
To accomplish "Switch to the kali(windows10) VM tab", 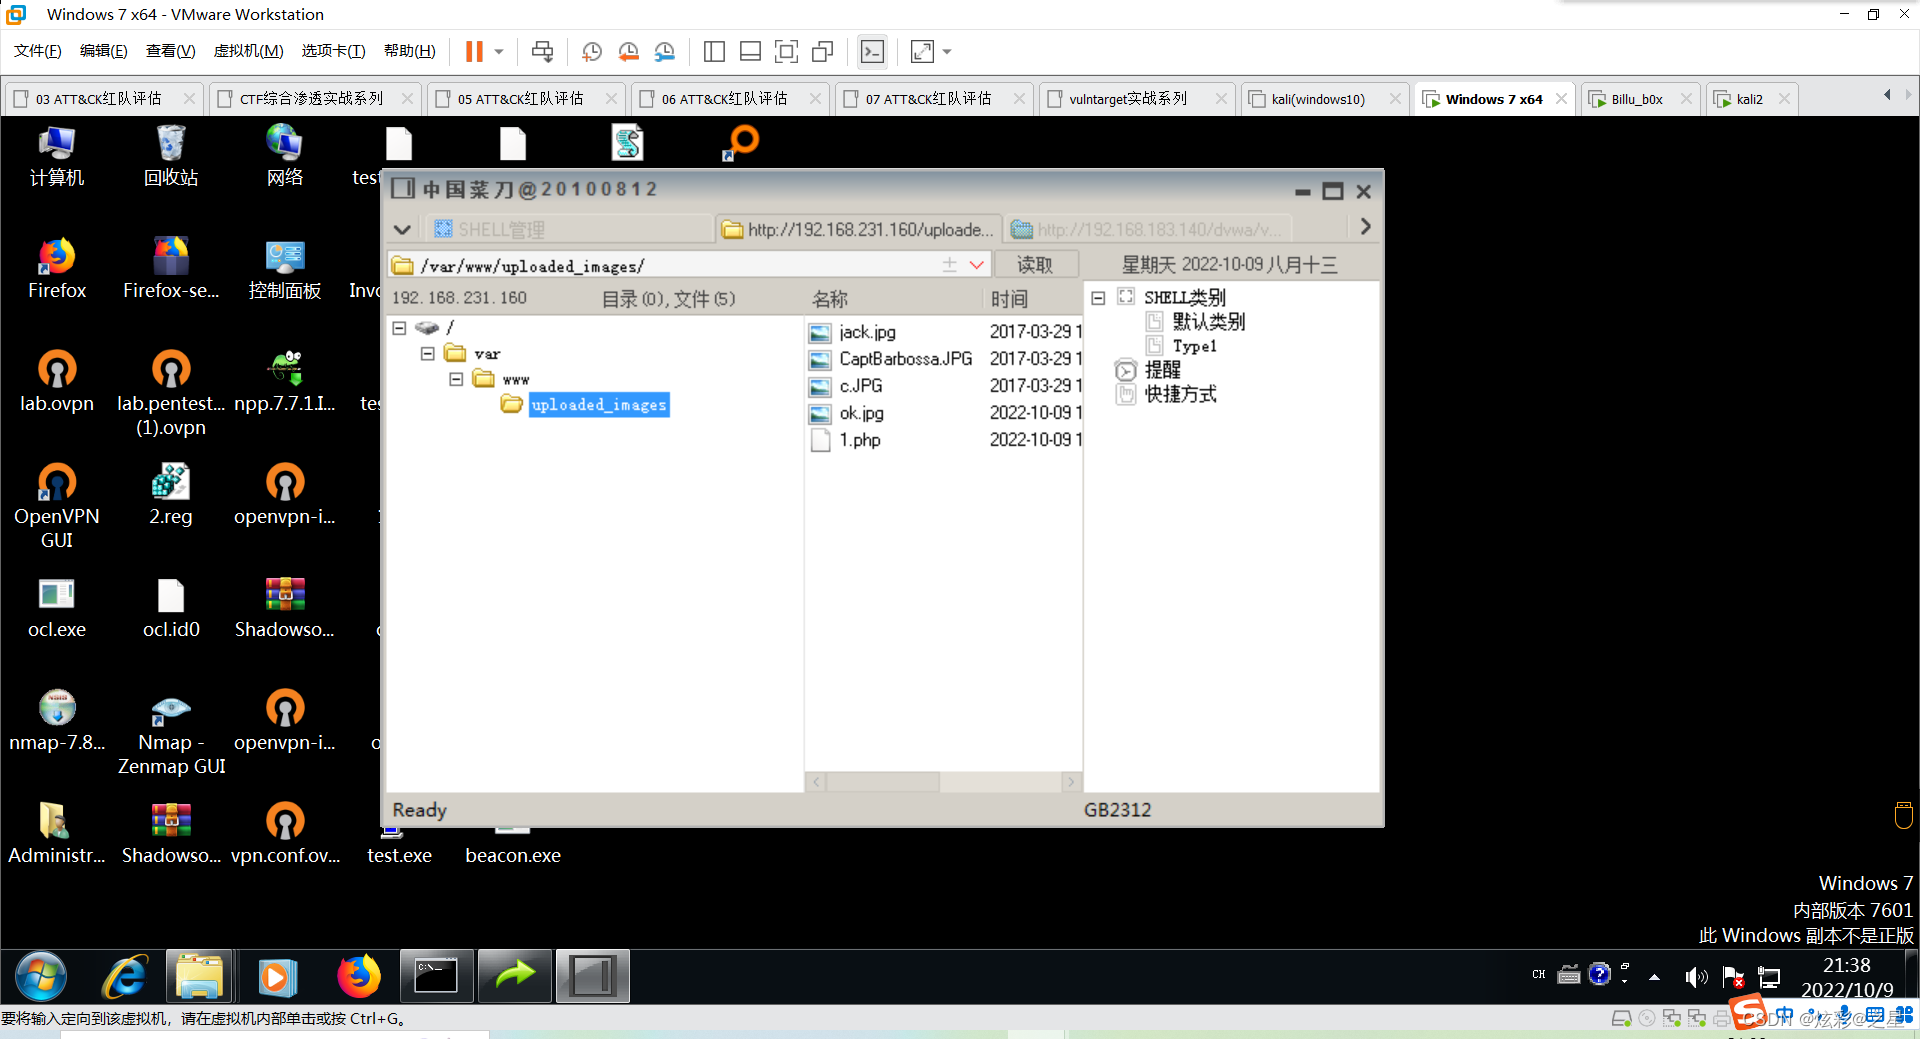I will coord(1318,99).
